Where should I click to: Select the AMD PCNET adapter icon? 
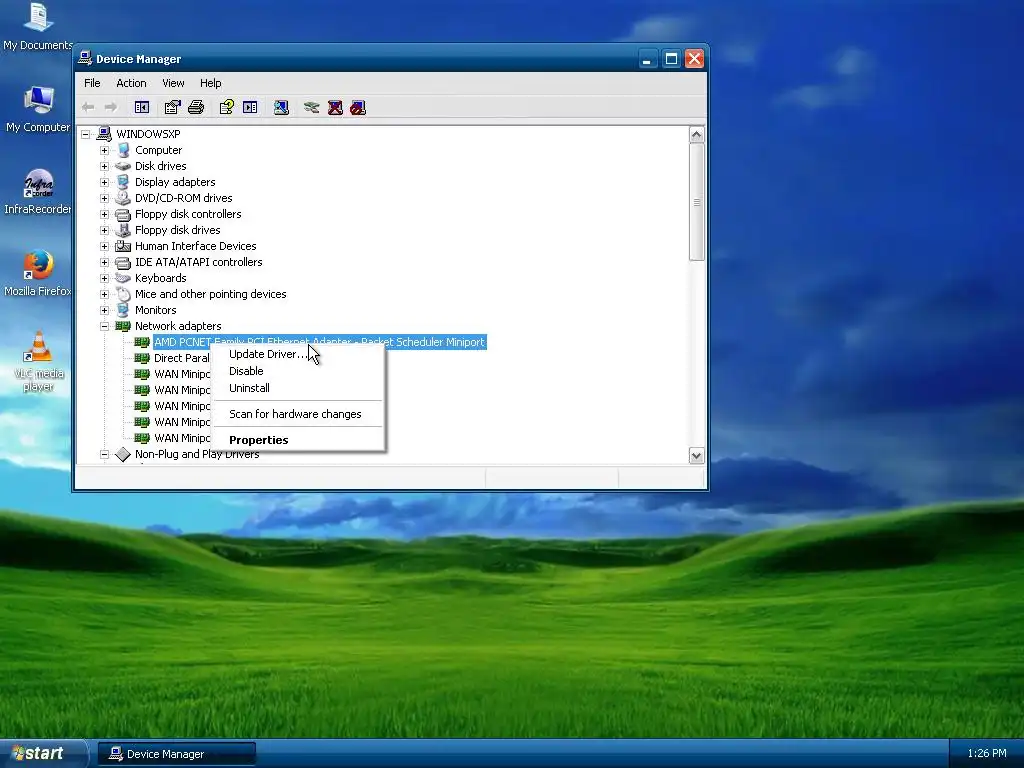point(142,342)
